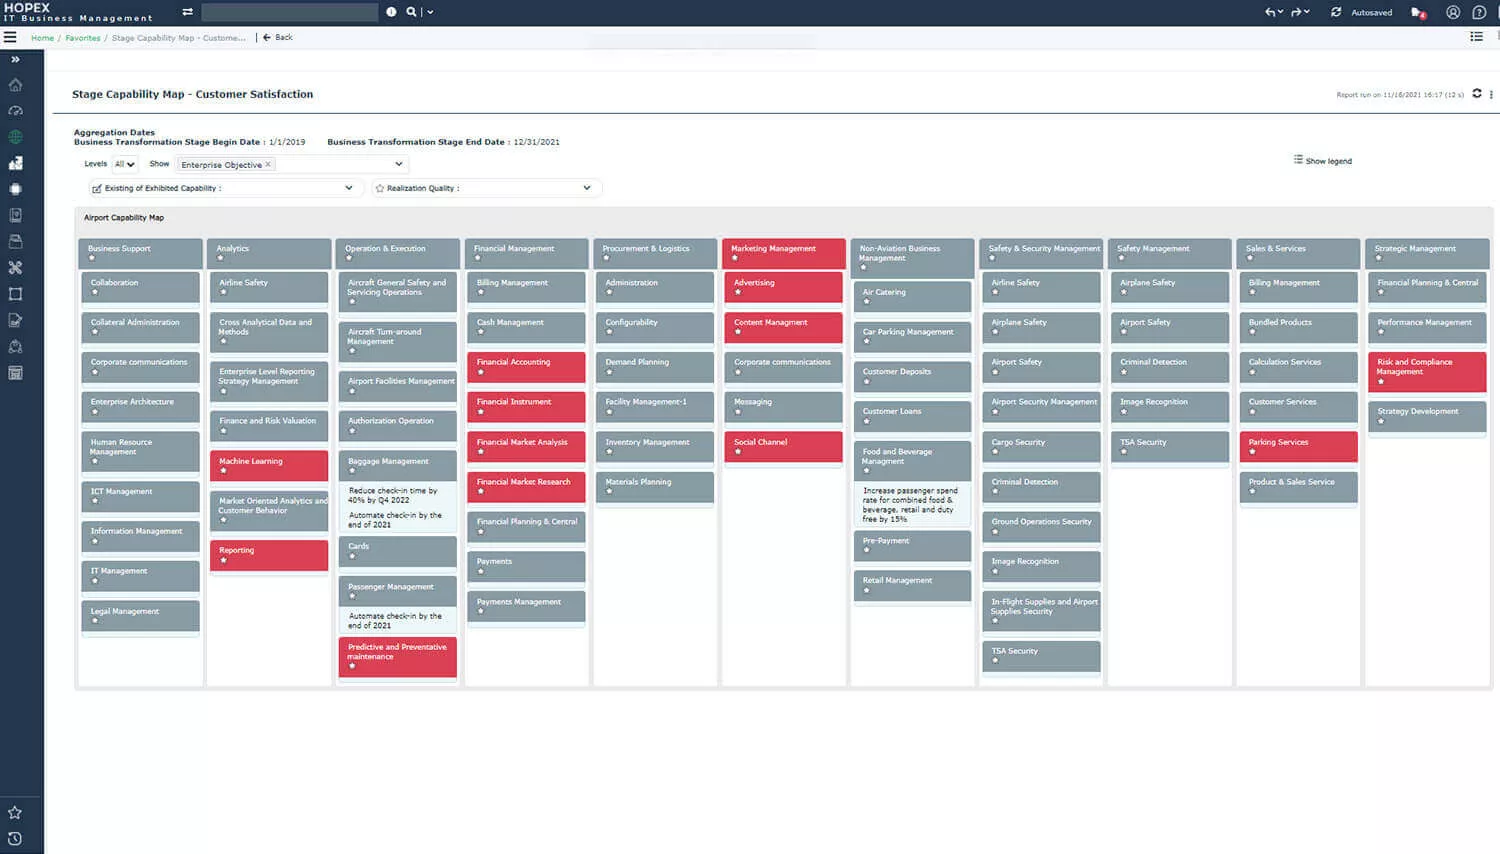Click the Retail Management capability card
Screen dimensions: 1500x854
(x=912, y=585)
